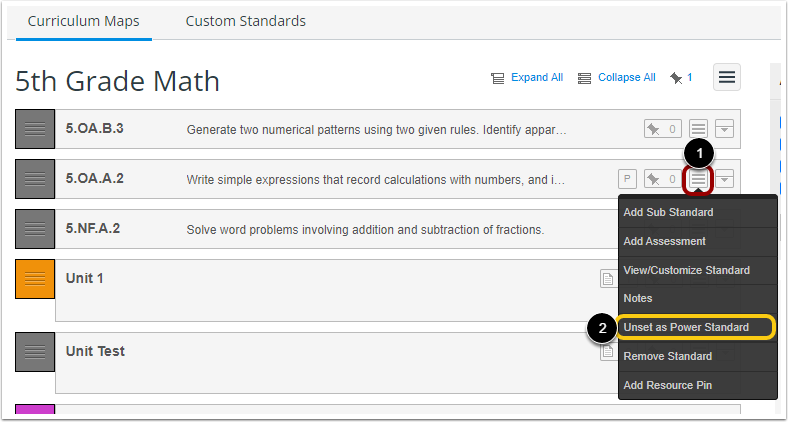
Task: Select Unset as Power Standard menu option
Action: [686, 327]
